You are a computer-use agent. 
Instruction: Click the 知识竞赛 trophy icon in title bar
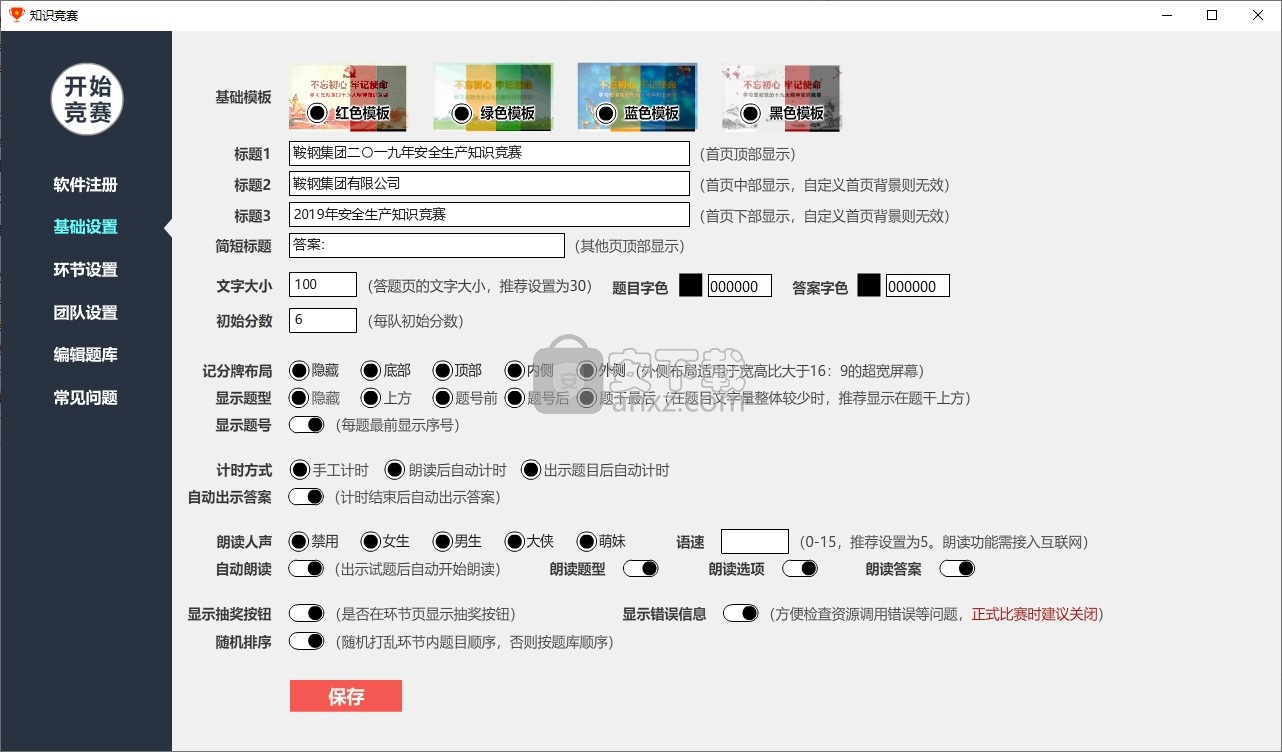point(16,15)
